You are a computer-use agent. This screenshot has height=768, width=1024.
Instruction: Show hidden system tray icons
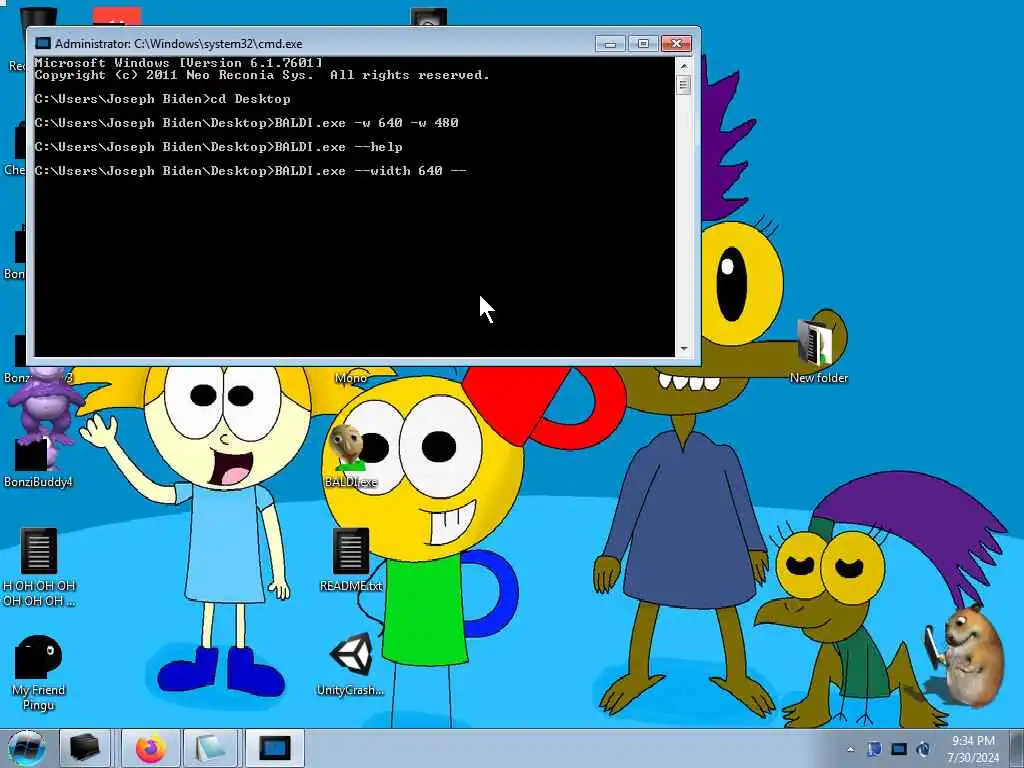(850, 749)
